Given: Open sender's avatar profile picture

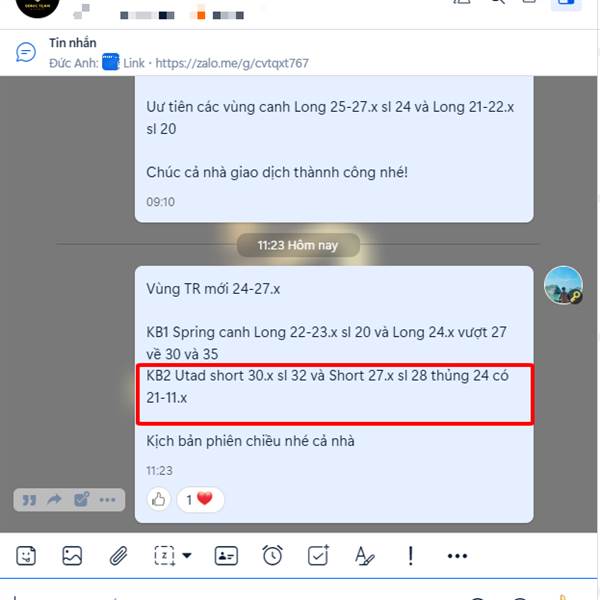Looking at the screenshot, I should click(563, 285).
